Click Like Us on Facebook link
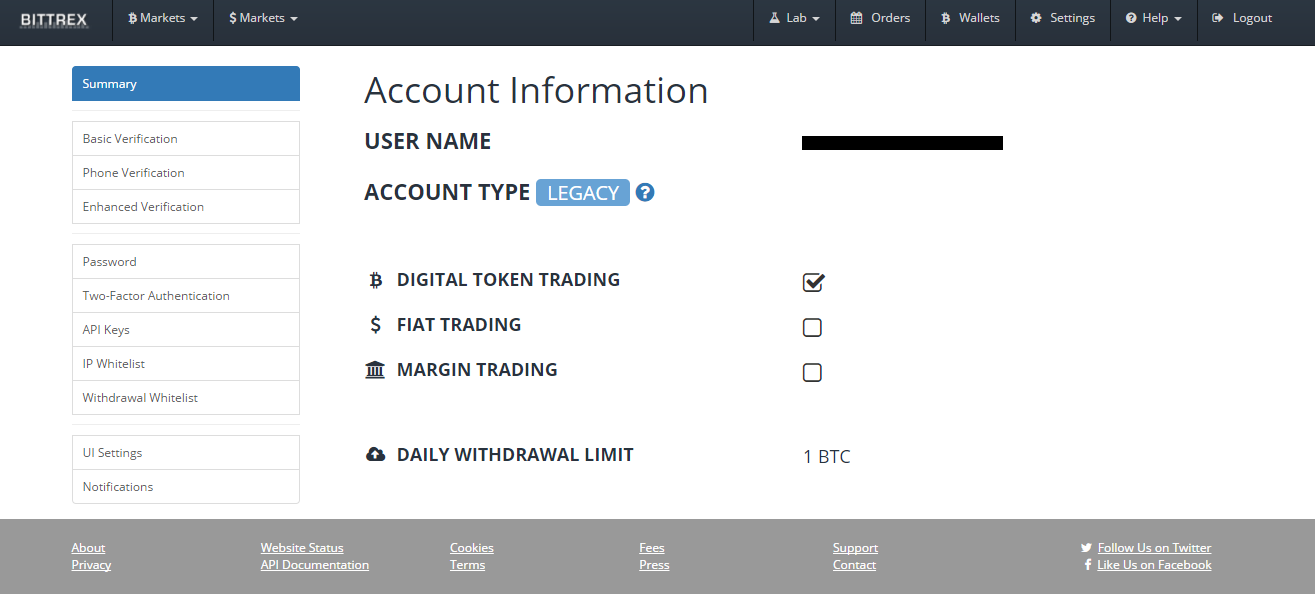1315x594 pixels. tap(1154, 565)
